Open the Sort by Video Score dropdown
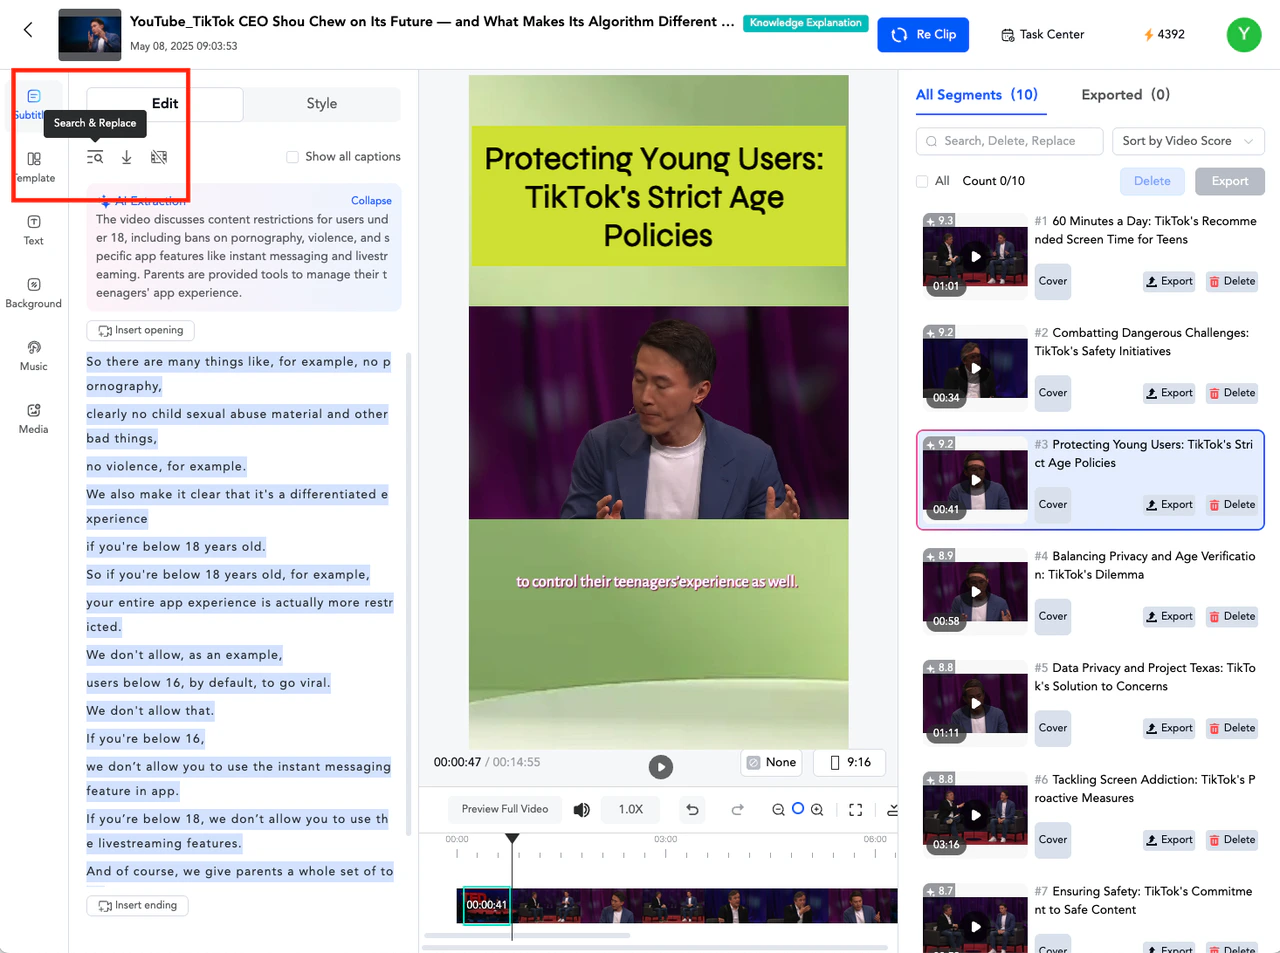 pos(1188,141)
